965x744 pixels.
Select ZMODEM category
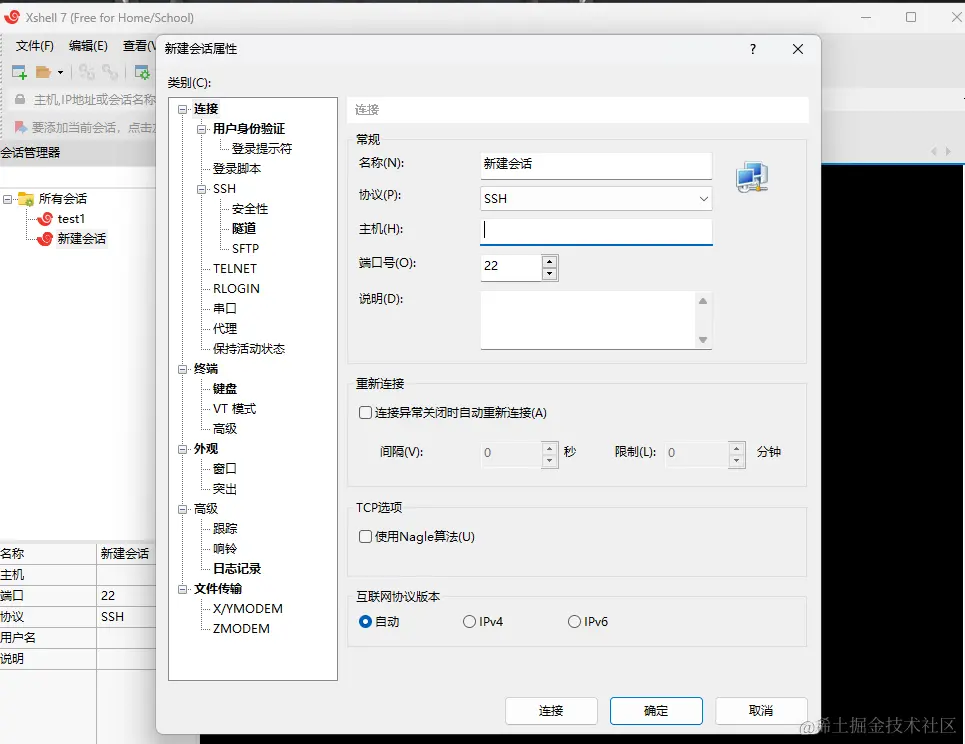tap(241, 629)
